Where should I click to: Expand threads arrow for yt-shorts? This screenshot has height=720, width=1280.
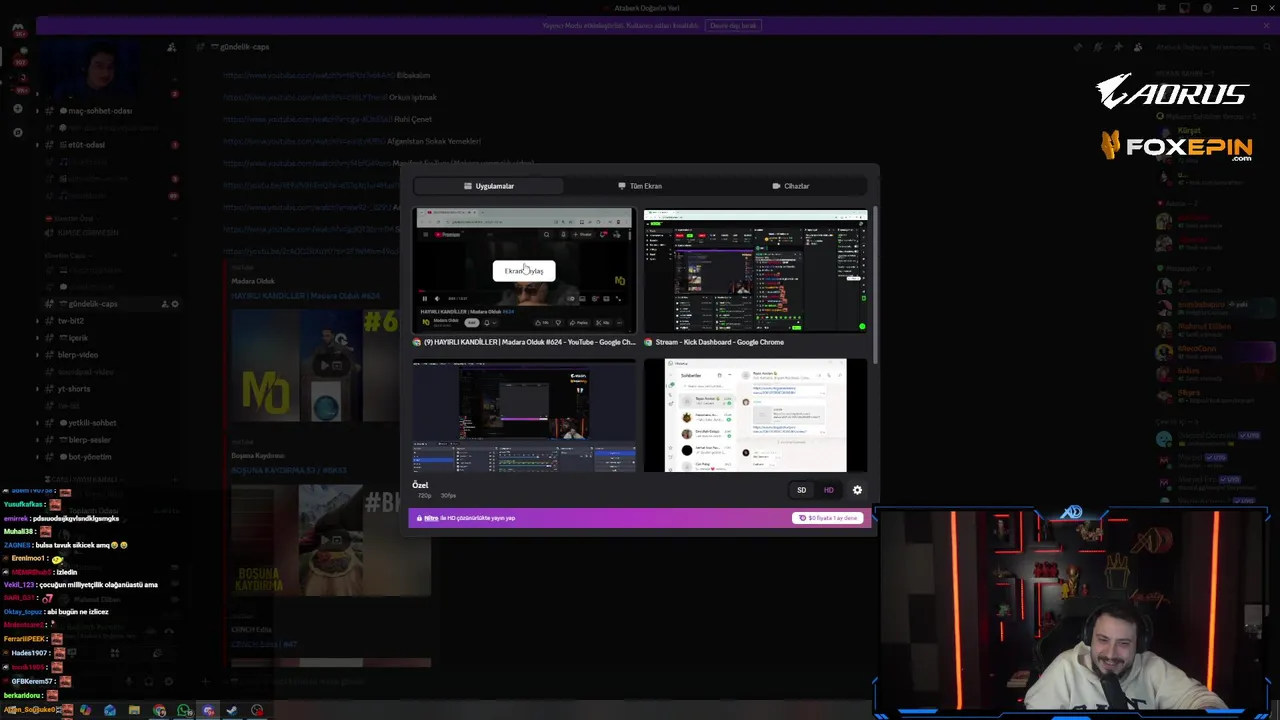37,389
